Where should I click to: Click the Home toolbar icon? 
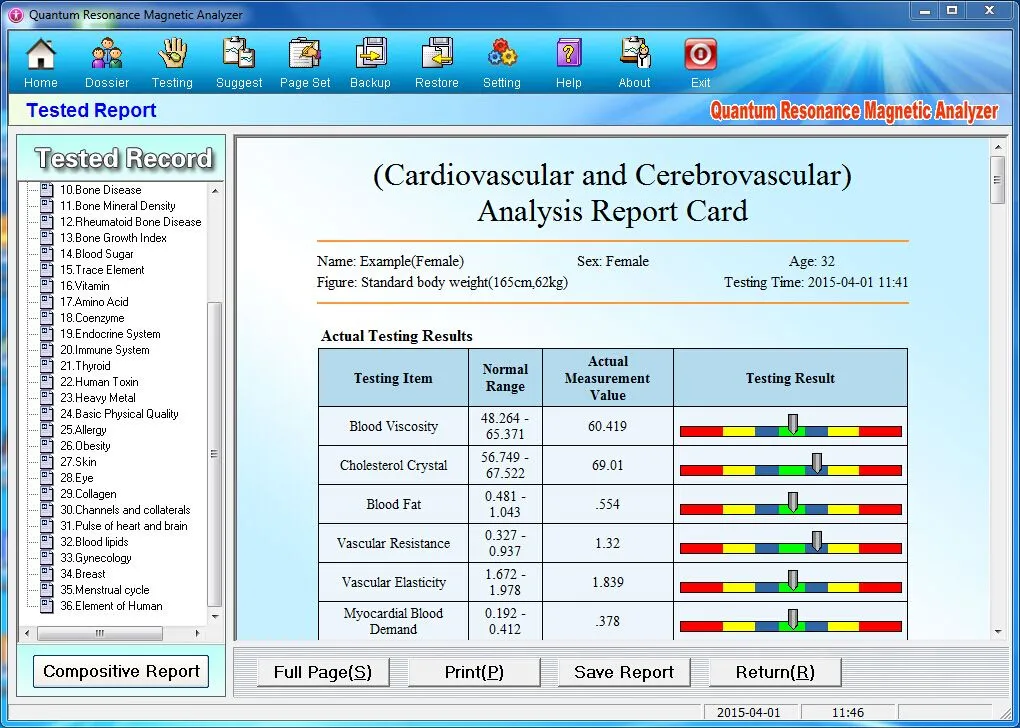click(x=40, y=55)
